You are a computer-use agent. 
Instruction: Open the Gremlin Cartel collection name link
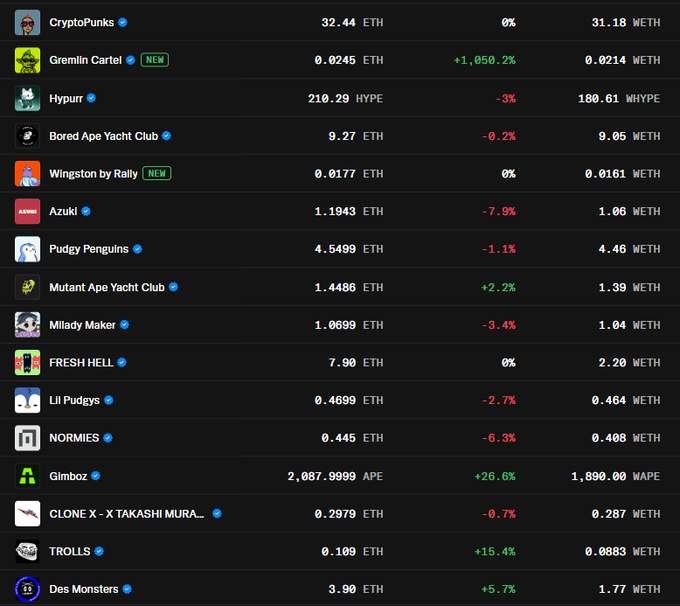click(85, 60)
